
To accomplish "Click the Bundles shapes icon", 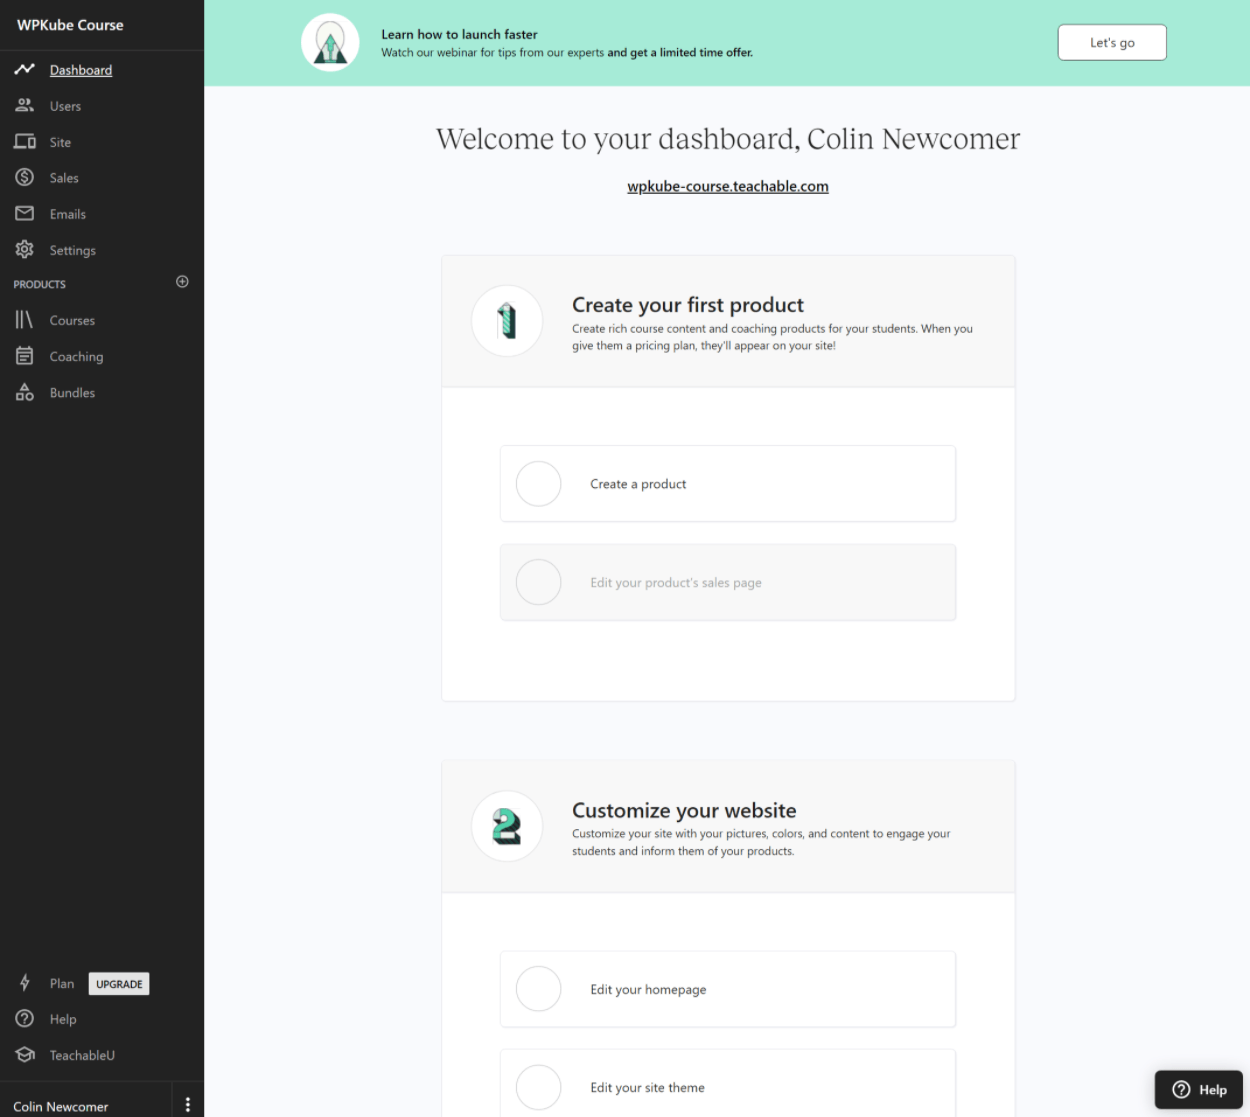I will tap(25, 392).
